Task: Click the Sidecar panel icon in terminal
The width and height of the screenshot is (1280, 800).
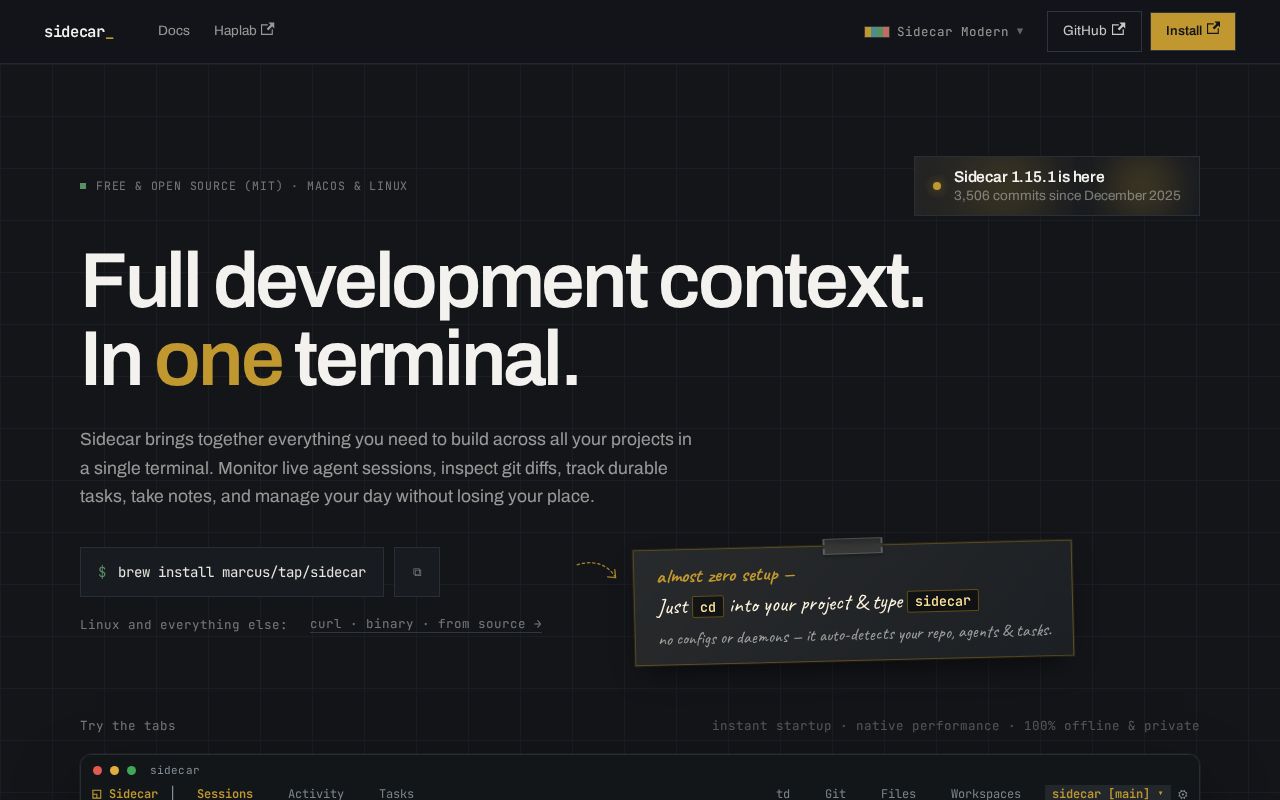Action: click(97, 794)
